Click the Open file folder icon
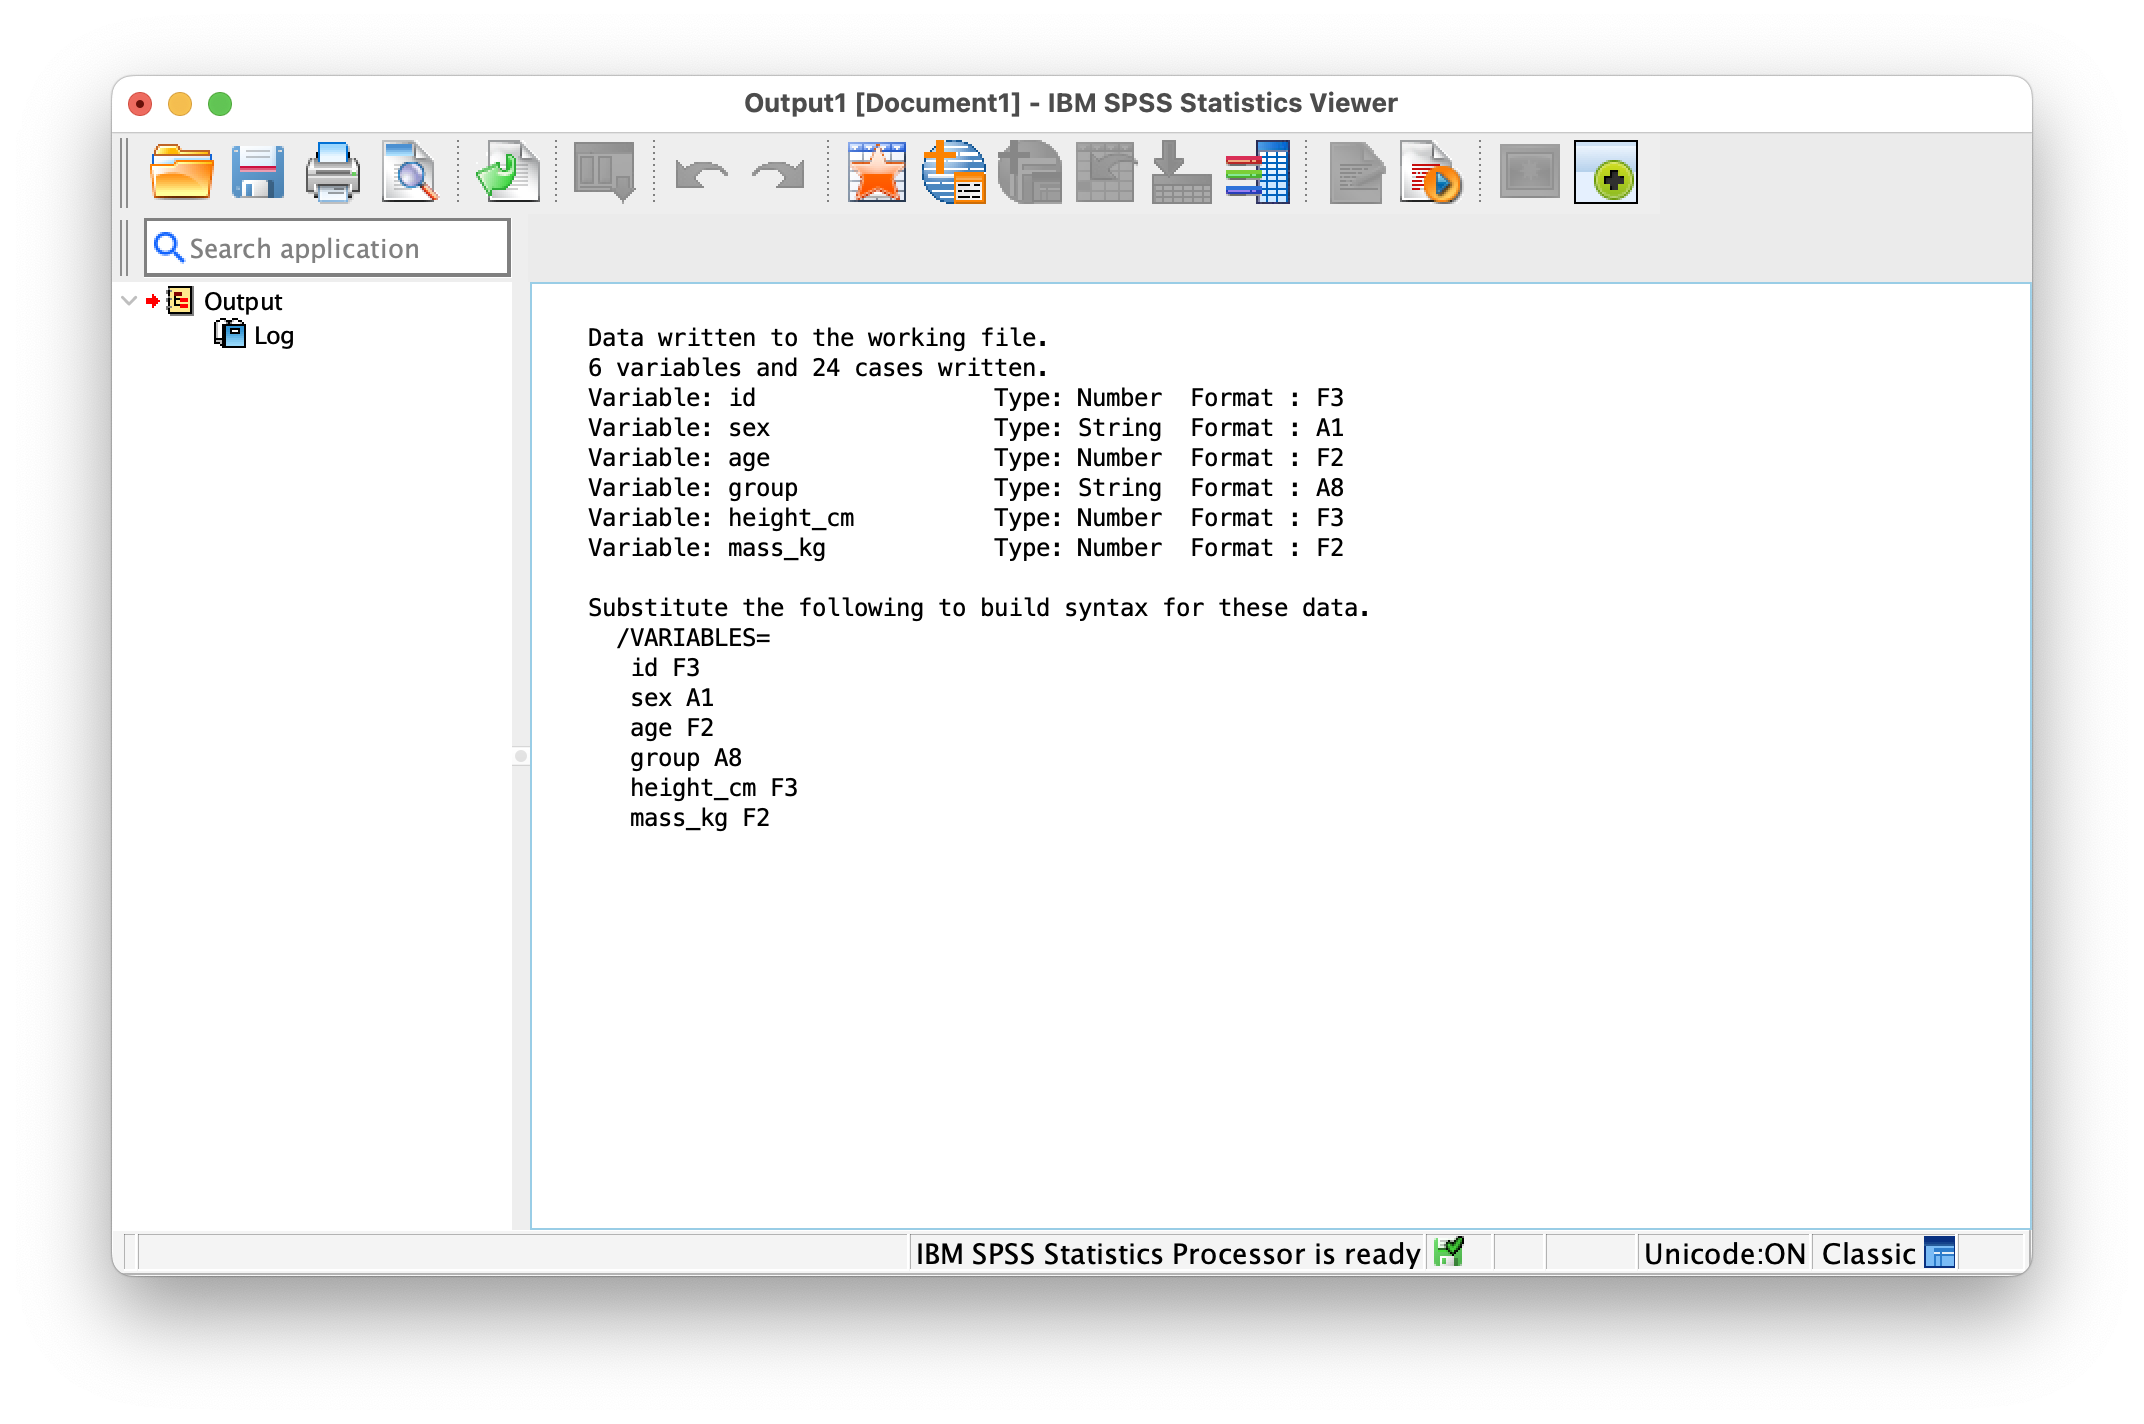The image size is (2144, 1424). click(181, 172)
